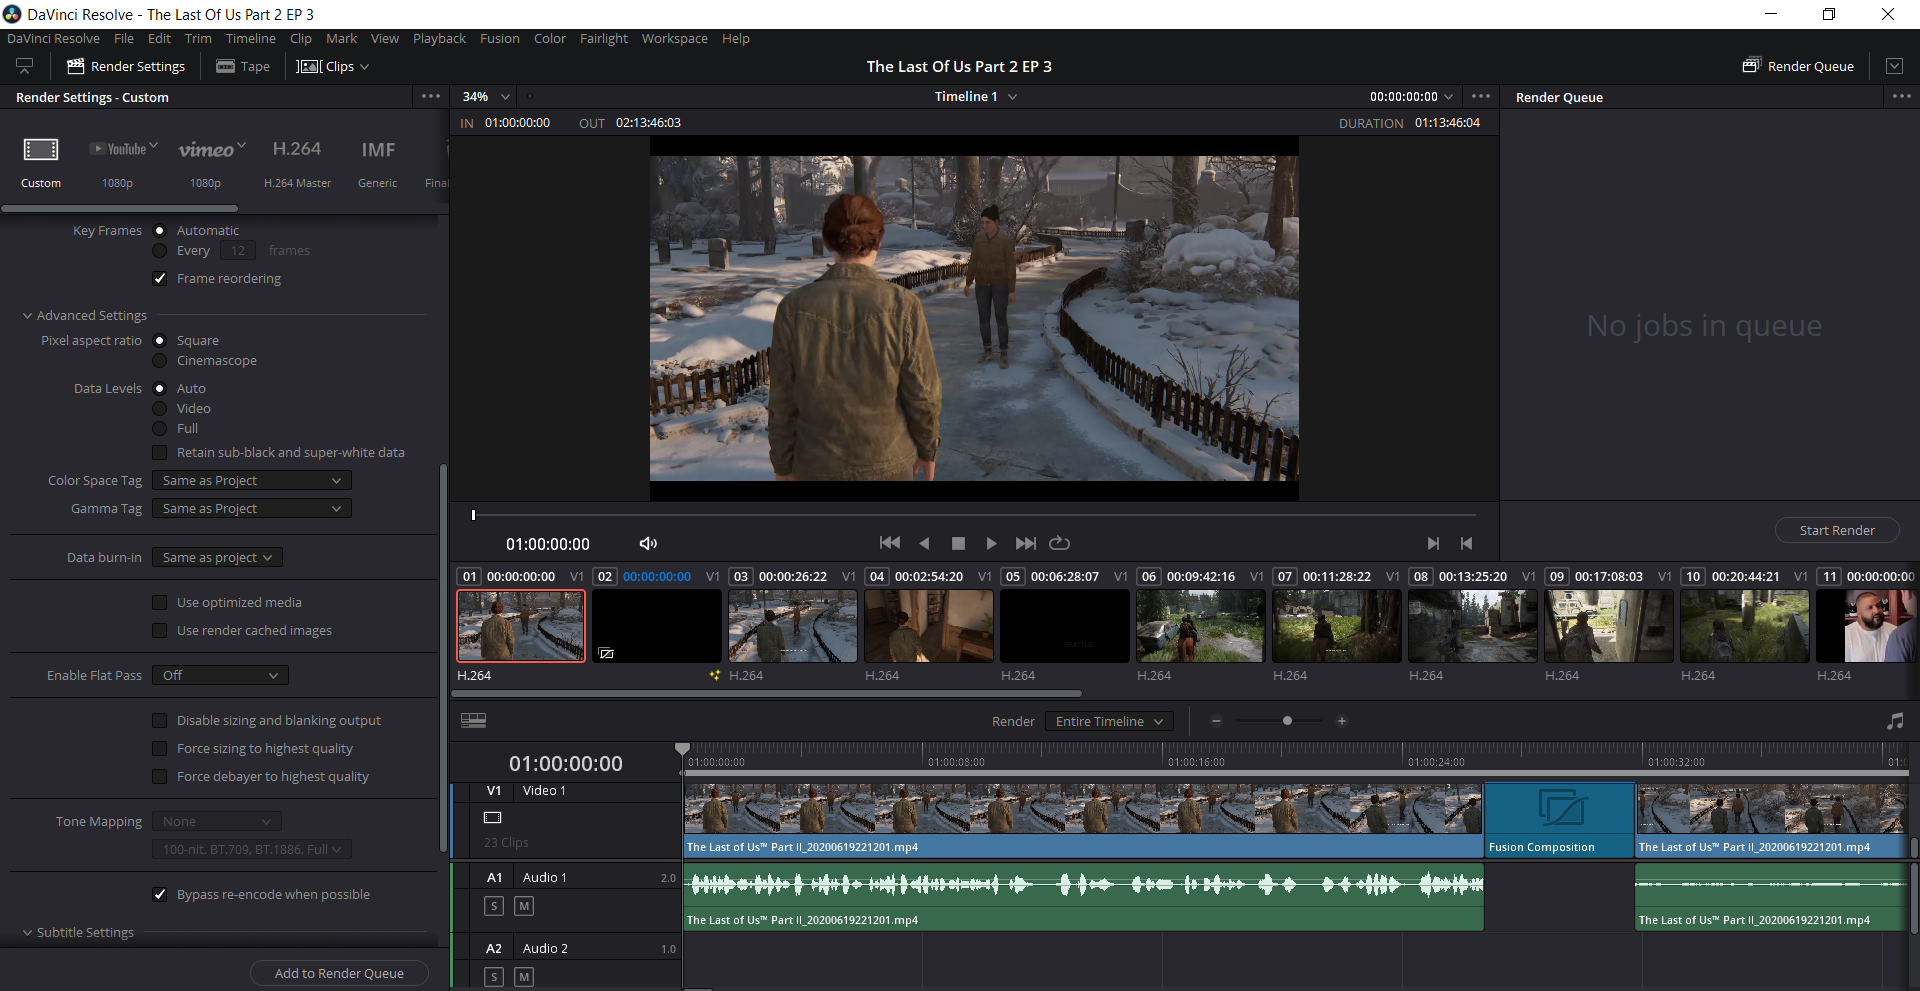Select the H.264 Master preset
Image resolution: width=1920 pixels, height=991 pixels.
coord(297,149)
